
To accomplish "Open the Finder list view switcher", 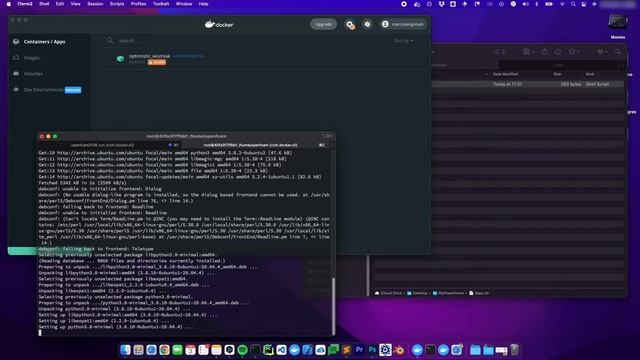I will point(500,52).
